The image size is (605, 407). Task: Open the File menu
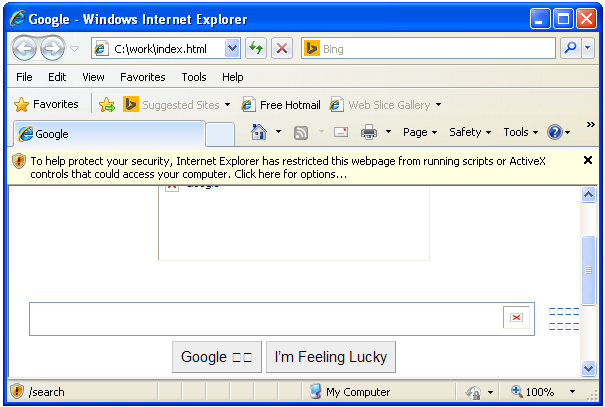(24, 77)
